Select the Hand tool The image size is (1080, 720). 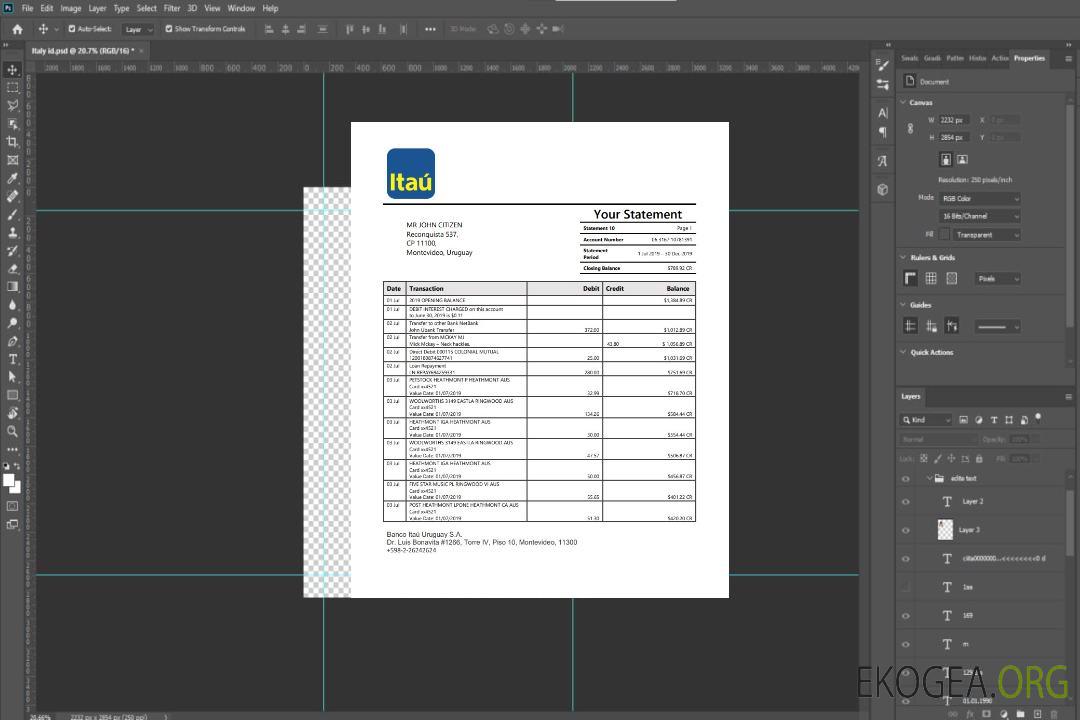[x=12, y=413]
